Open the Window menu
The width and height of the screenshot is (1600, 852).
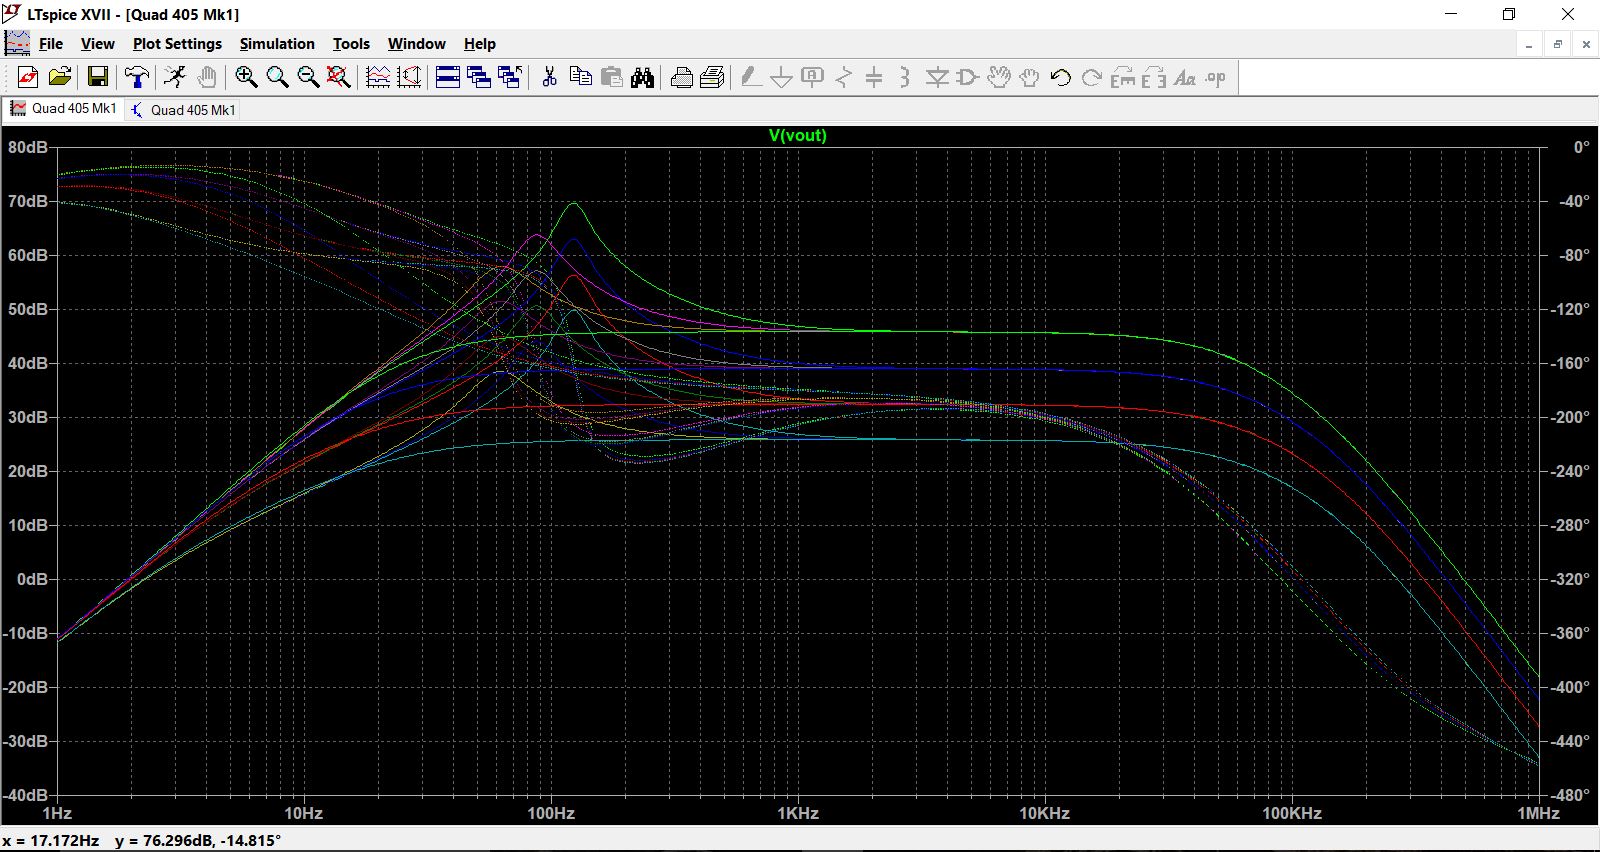[417, 44]
